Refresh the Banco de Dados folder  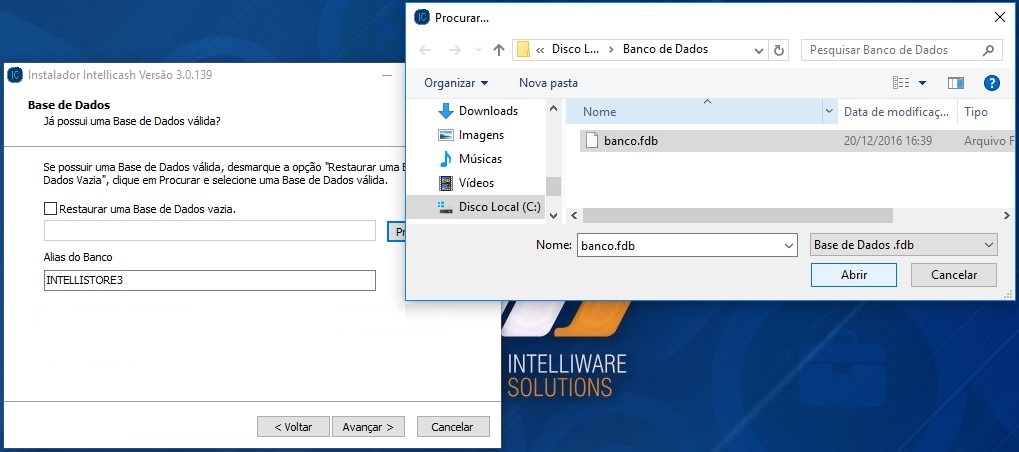click(778, 50)
